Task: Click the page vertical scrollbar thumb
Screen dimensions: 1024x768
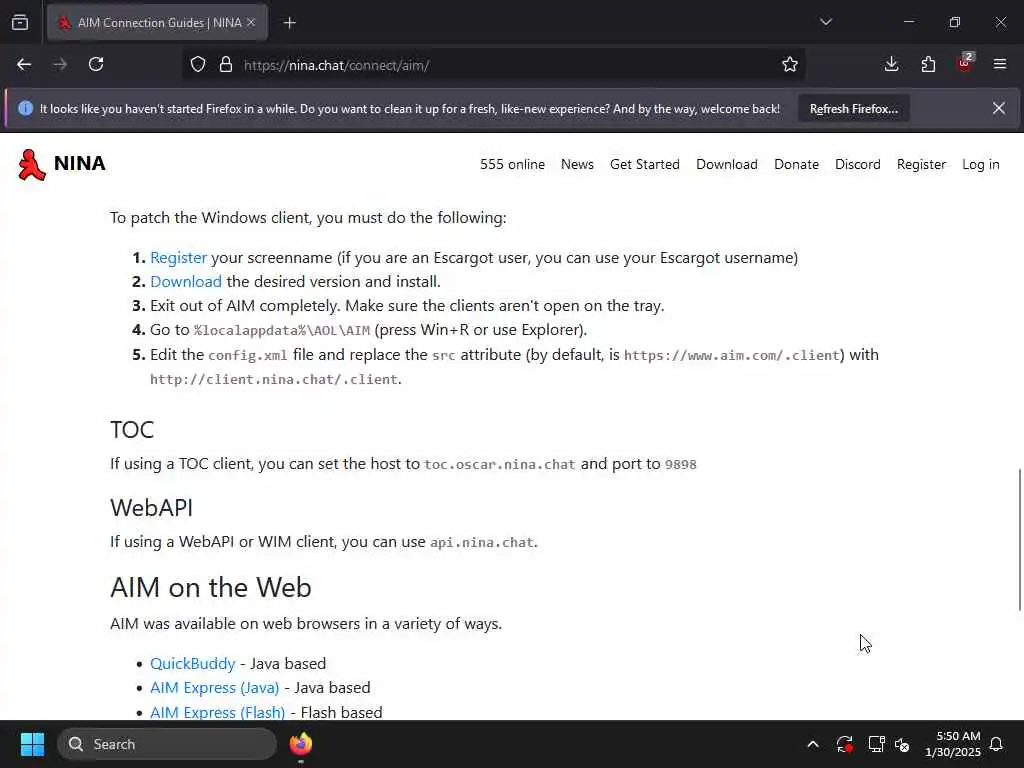Action: click(x=1019, y=539)
